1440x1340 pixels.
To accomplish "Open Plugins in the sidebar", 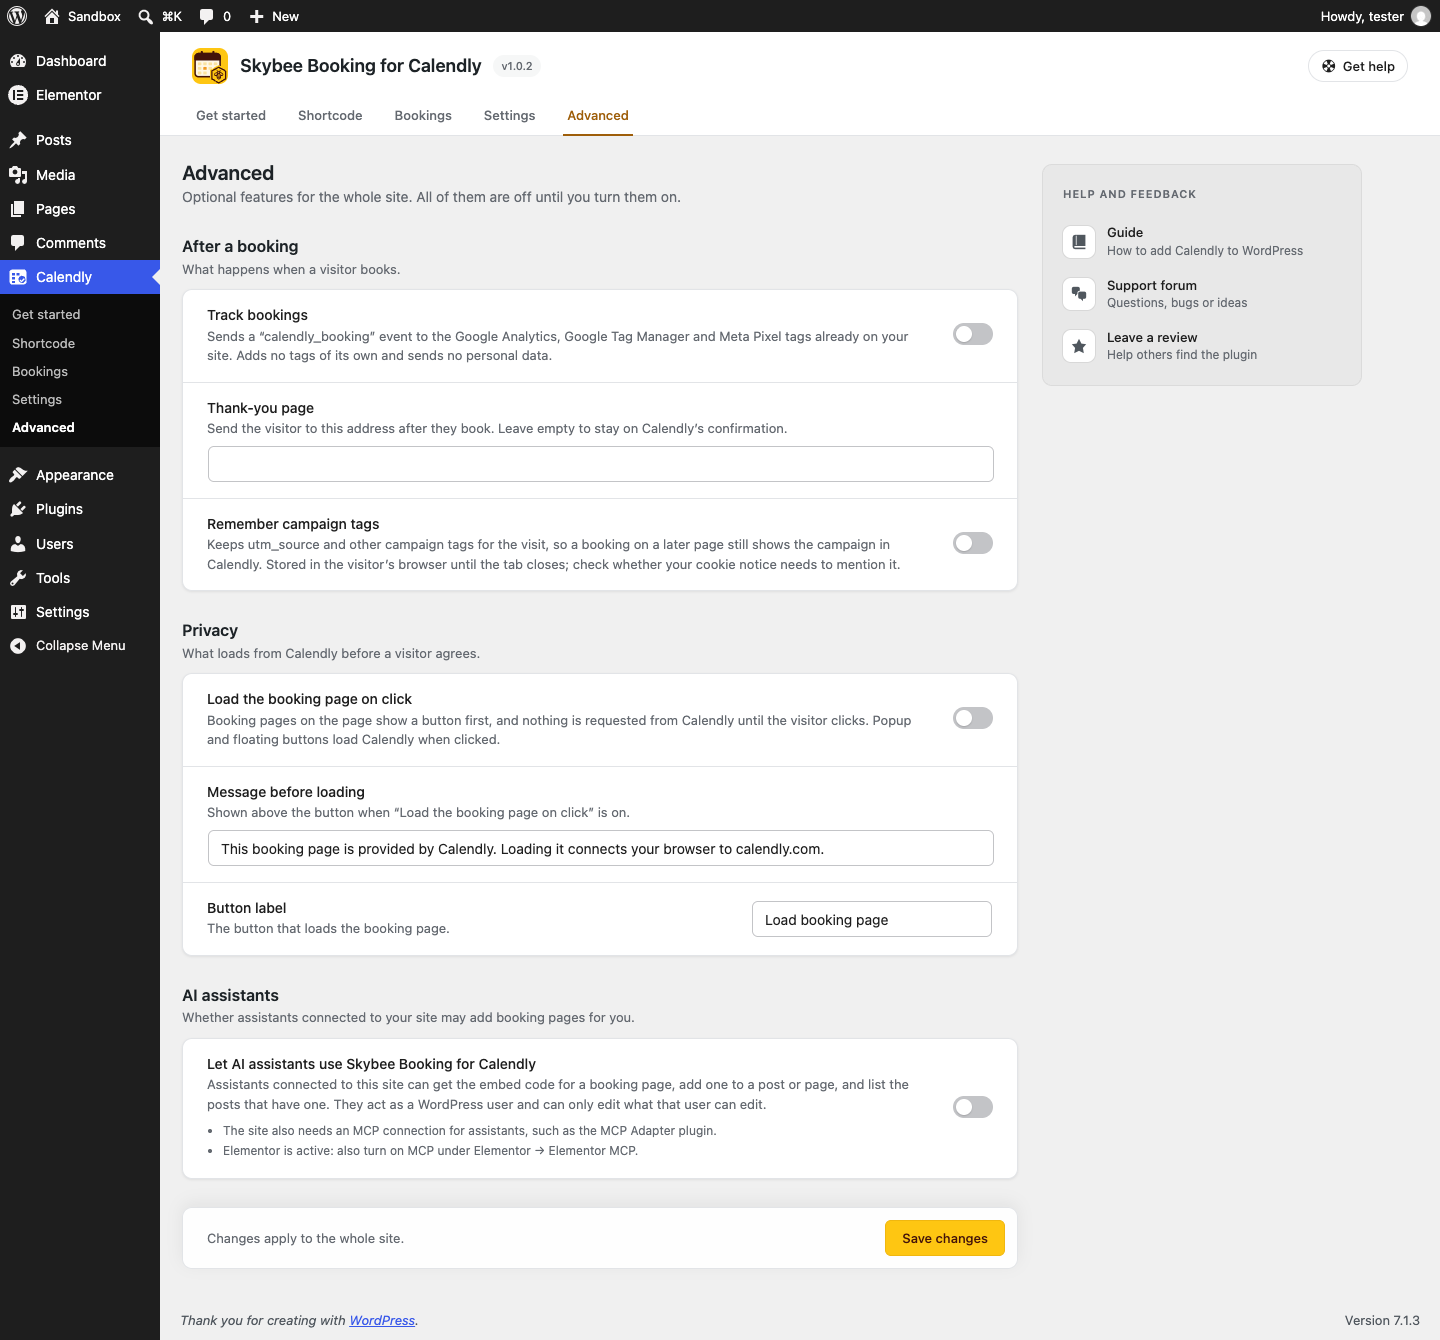I will tap(80, 509).
